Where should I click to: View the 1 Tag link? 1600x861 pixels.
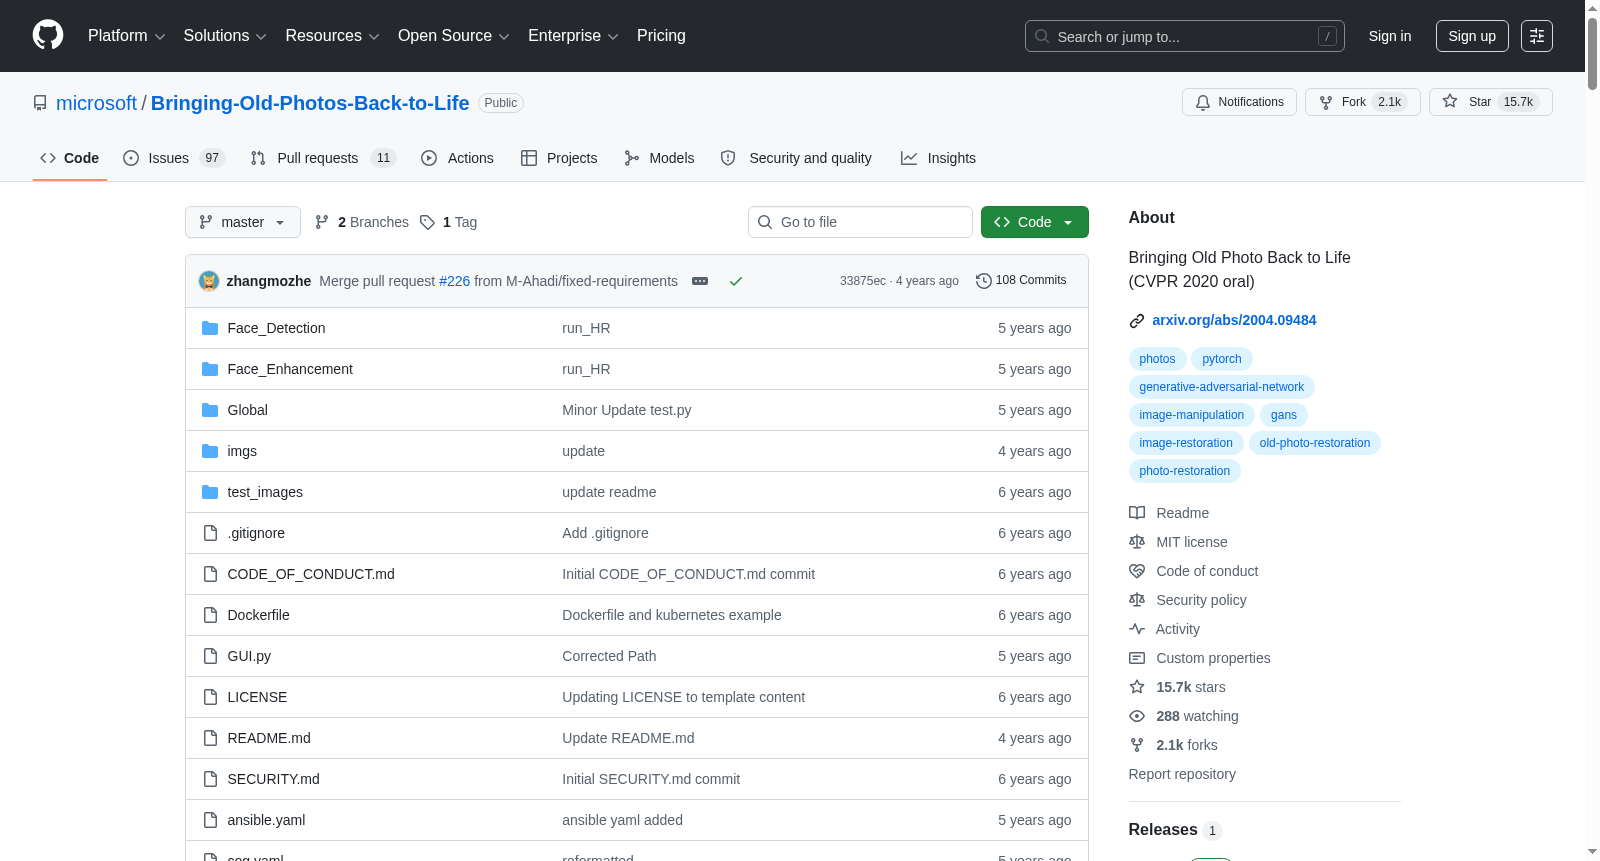(448, 222)
